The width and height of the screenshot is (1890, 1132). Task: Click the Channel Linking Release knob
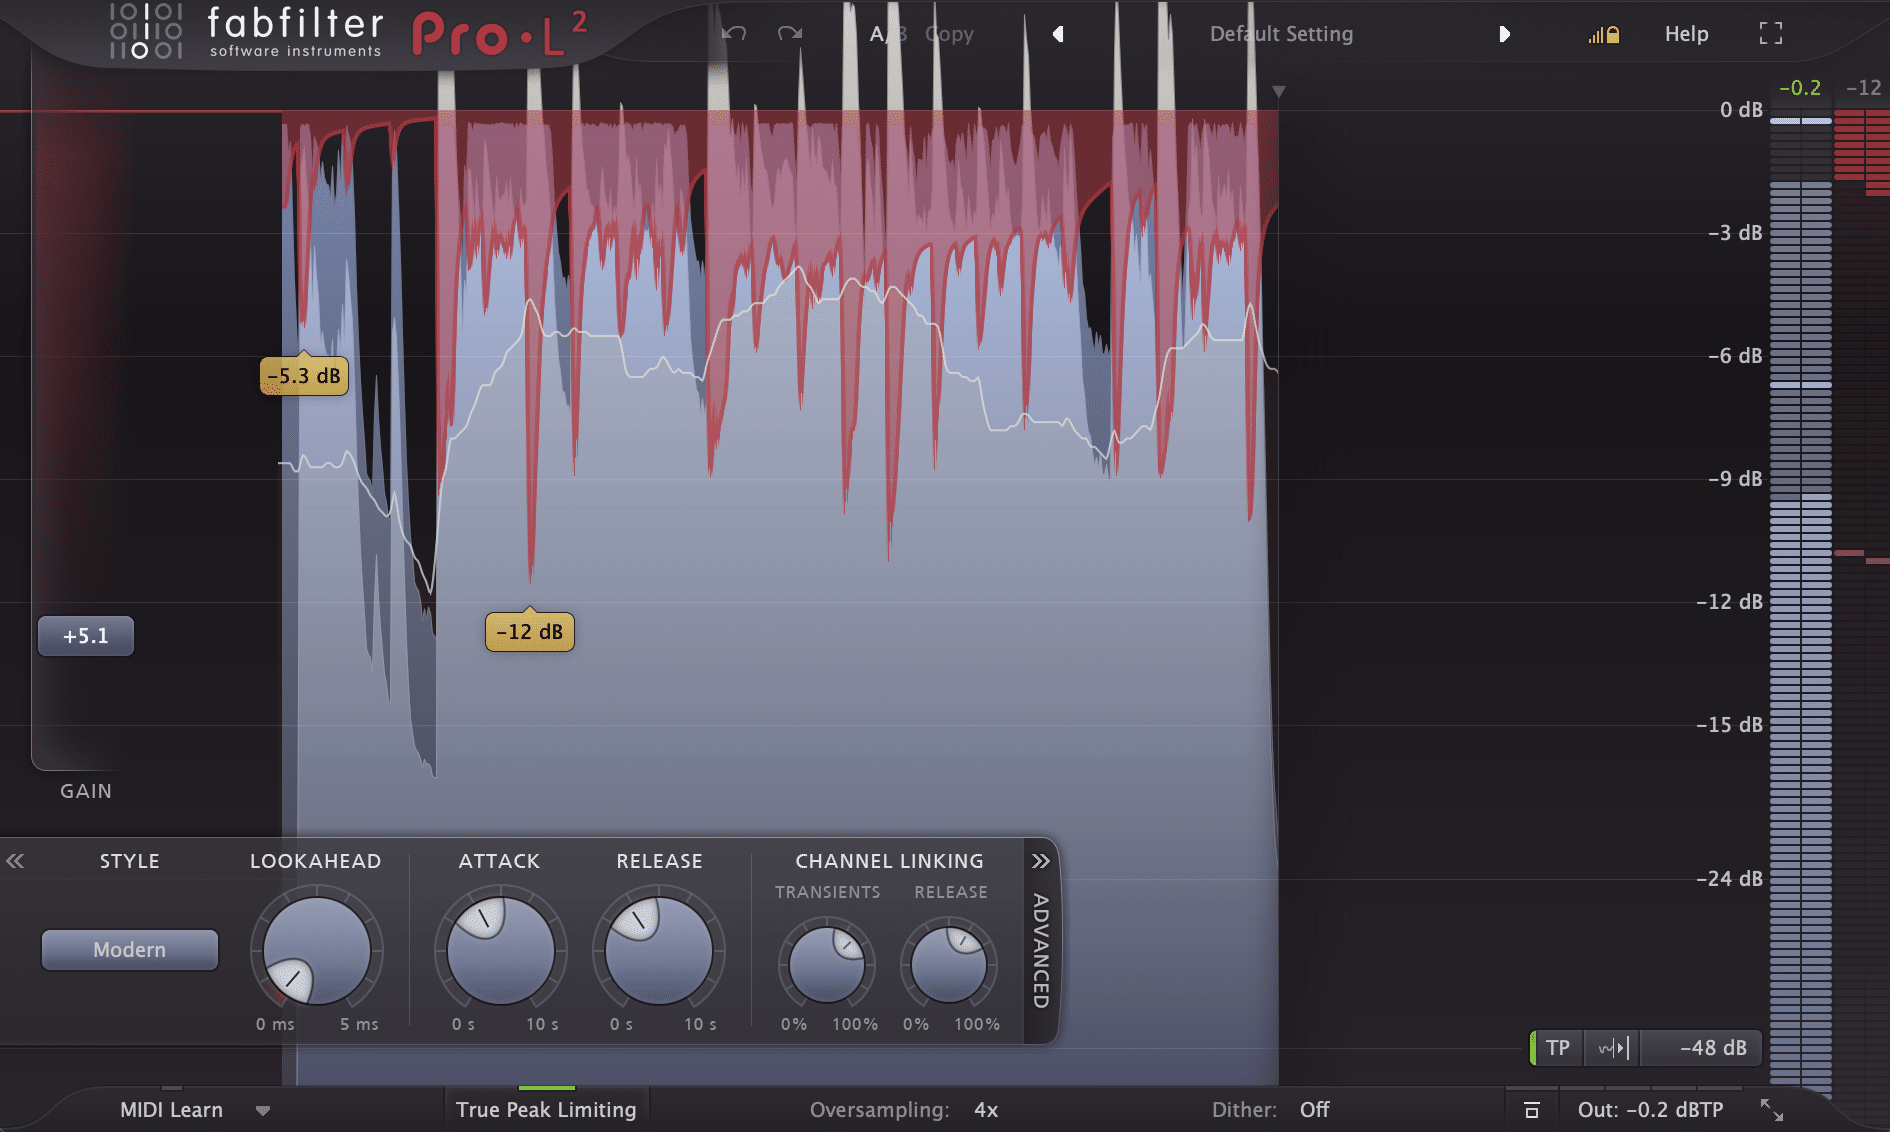[949, 965]
